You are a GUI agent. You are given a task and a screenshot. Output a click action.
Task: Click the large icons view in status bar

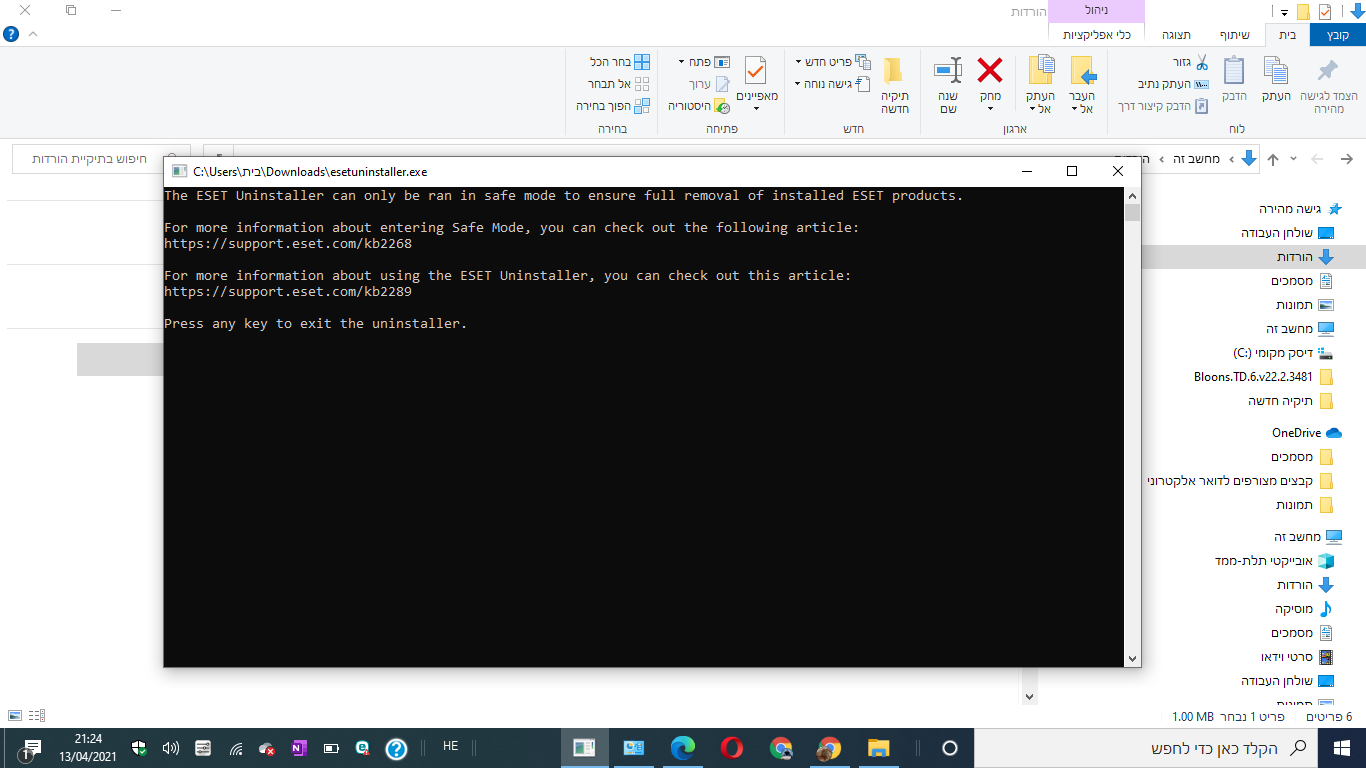[15, 716]
